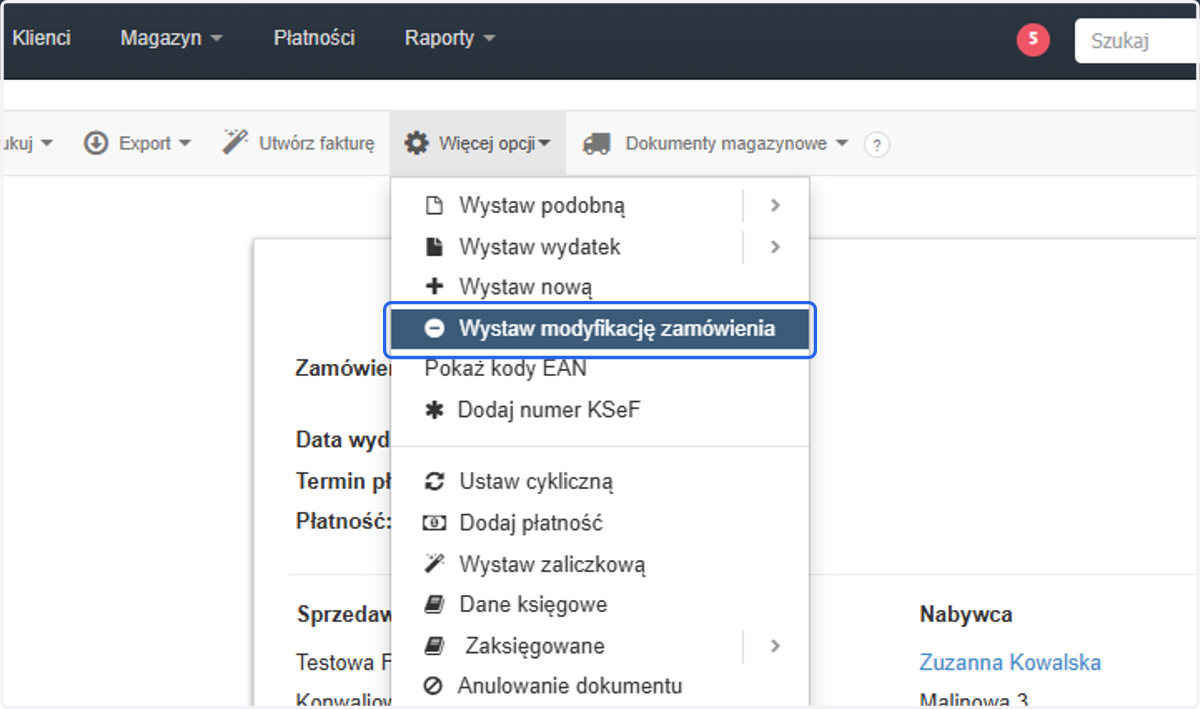The image size is (1200, 709).
Task: Click the gear icon beside Więcej opcji
Action: pyautogui.click(x=417, y=143)
